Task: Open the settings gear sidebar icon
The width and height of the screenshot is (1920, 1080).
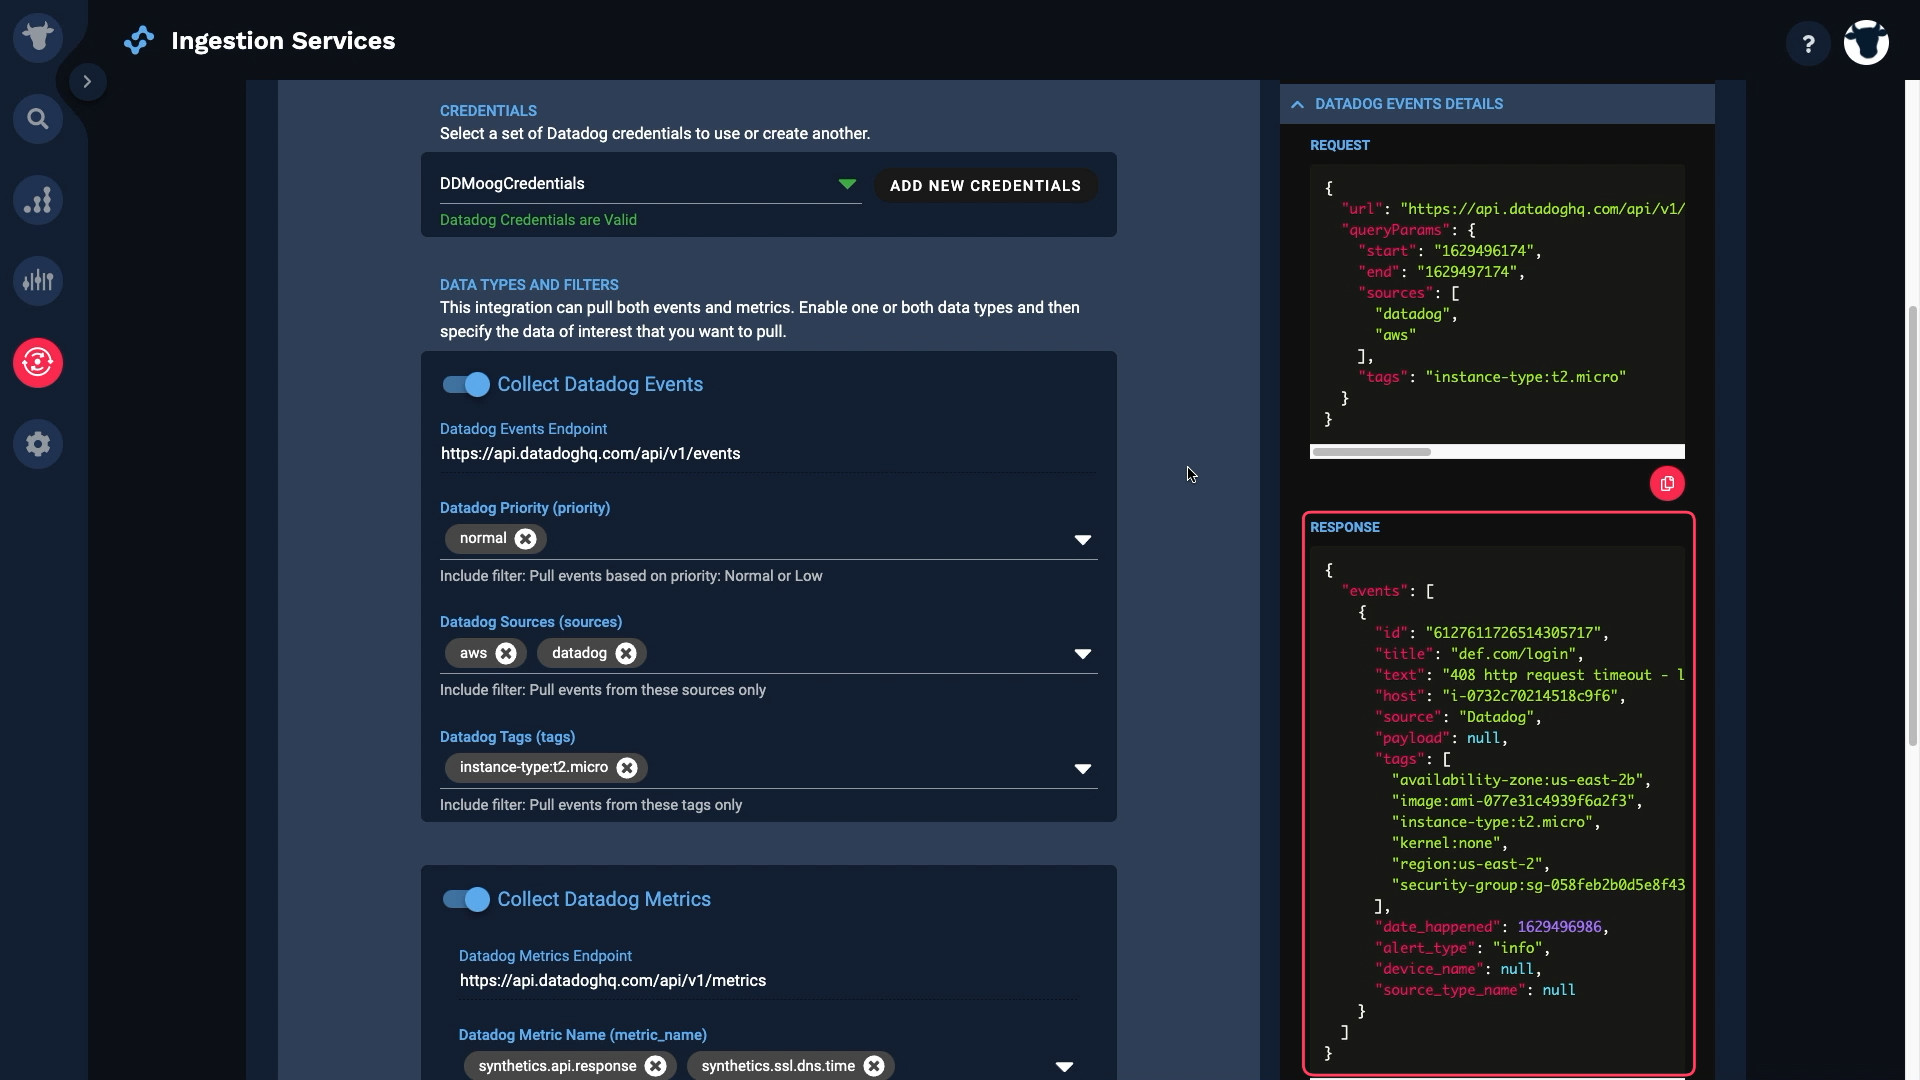Action: [38, 444]
